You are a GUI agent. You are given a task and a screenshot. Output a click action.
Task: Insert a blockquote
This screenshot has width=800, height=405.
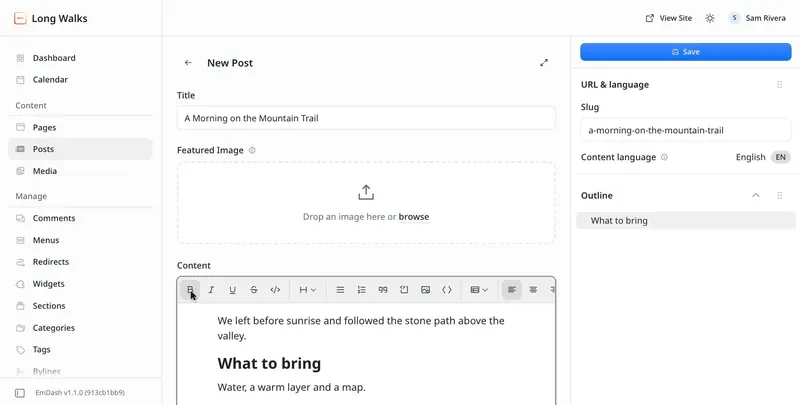pos(383,290)
